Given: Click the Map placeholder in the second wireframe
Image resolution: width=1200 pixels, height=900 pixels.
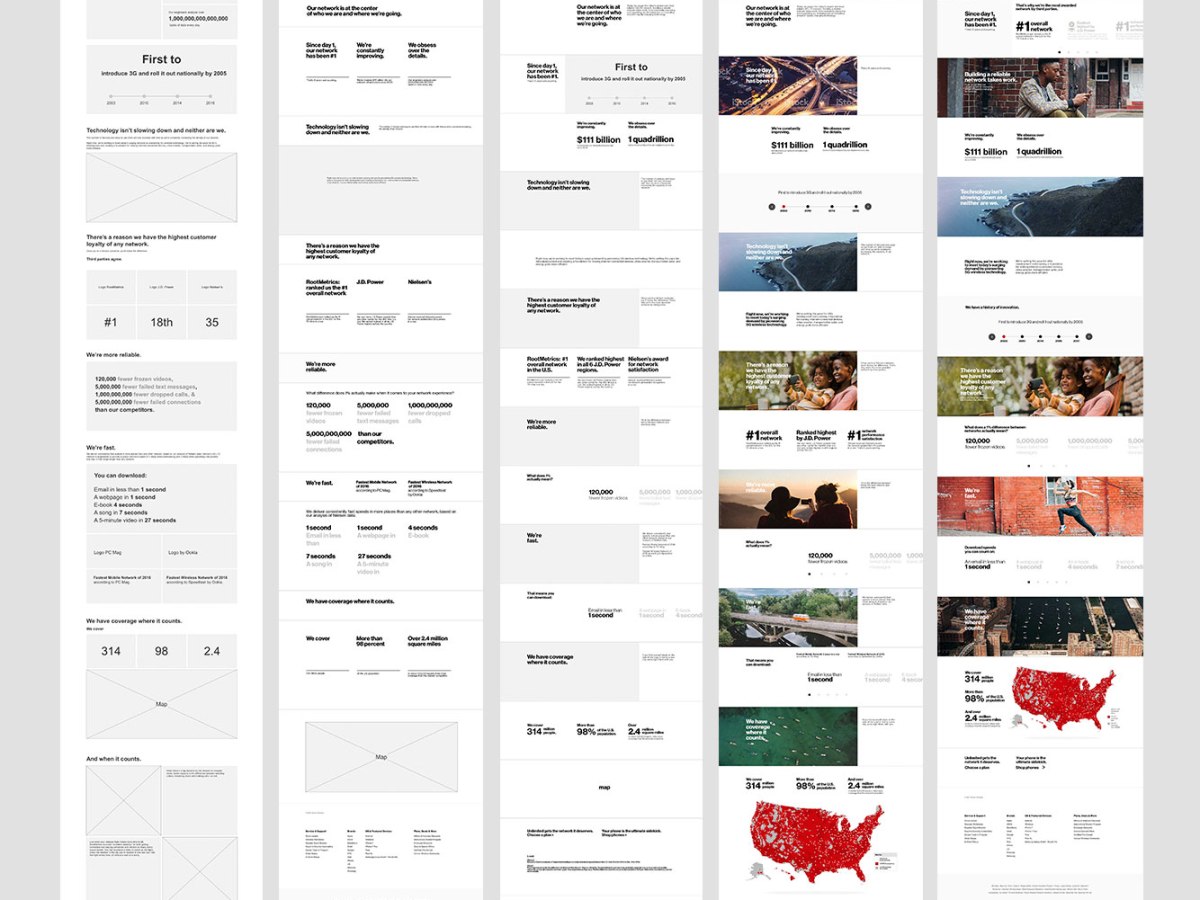Looking at the screenshot, I should 381,757.
